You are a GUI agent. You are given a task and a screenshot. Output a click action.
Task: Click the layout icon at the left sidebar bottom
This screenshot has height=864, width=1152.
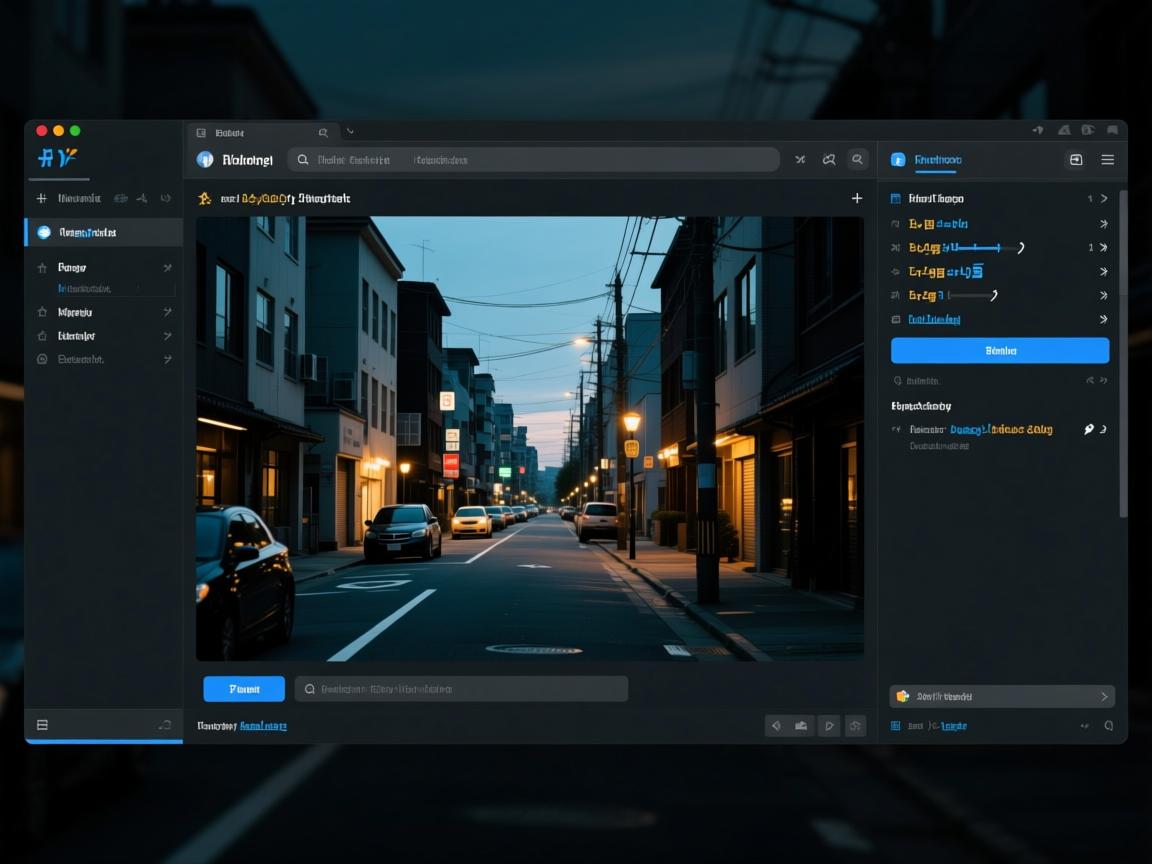point(43,725)
